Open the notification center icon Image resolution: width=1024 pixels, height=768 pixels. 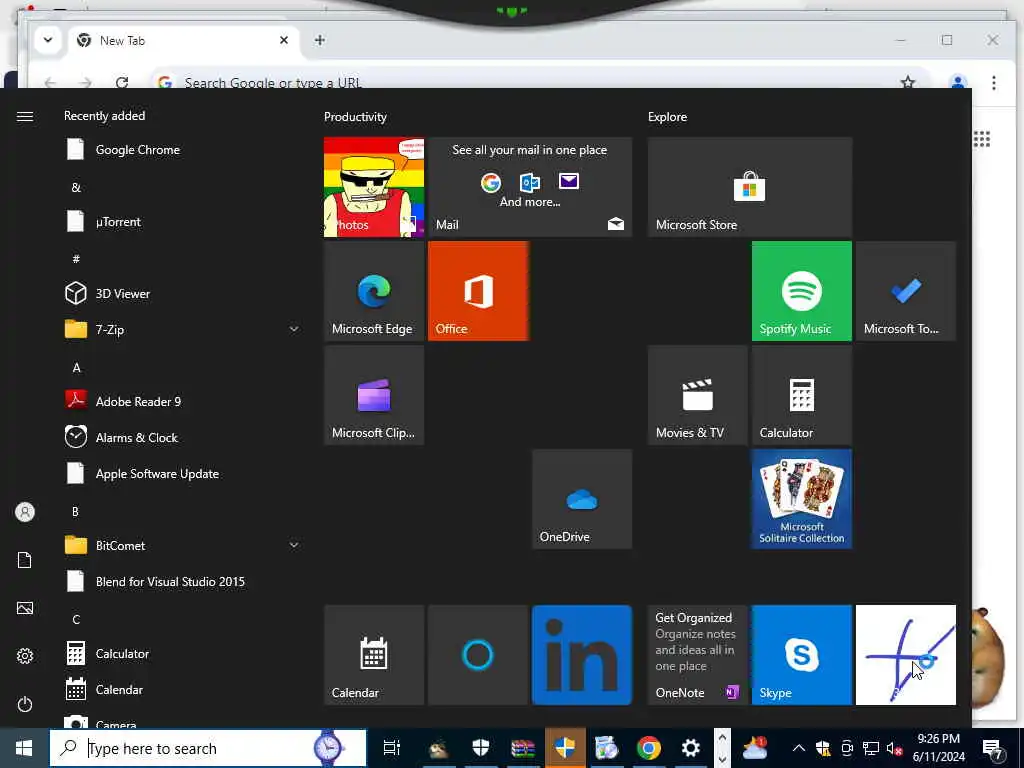[x=994, y=749]
